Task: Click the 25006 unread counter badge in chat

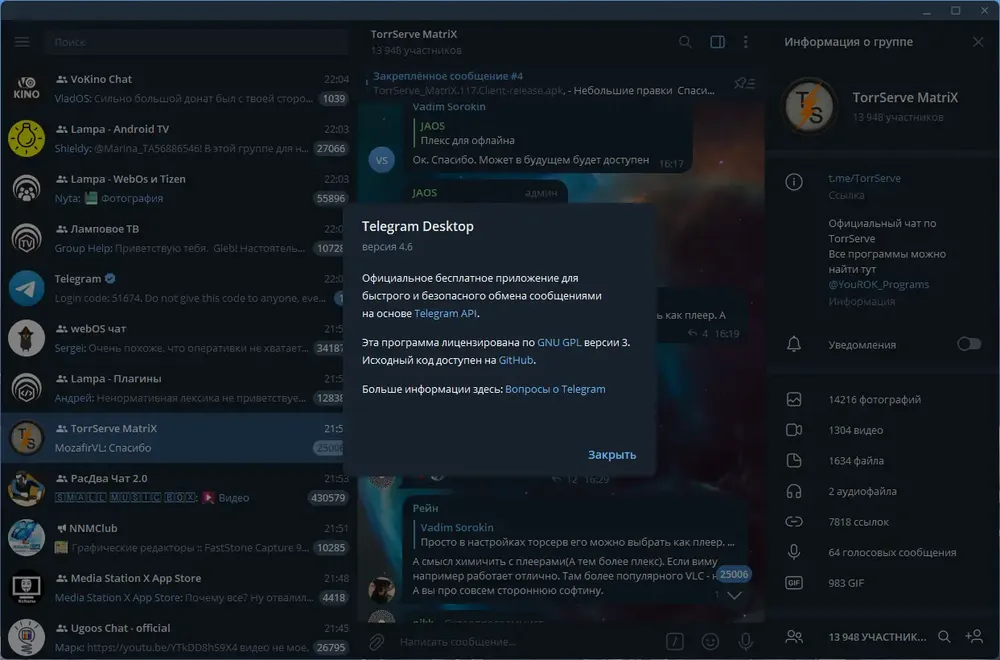Action: (x=733, y=575)
